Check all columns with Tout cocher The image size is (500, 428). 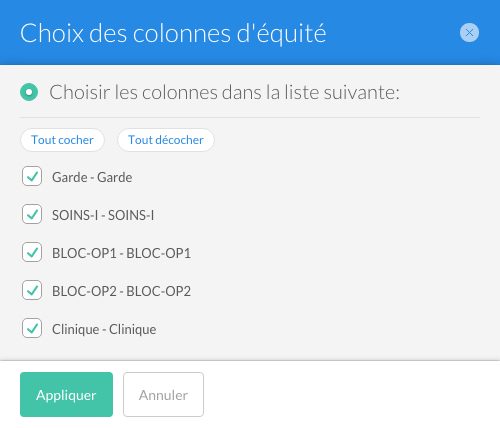[x=62, y=140]
